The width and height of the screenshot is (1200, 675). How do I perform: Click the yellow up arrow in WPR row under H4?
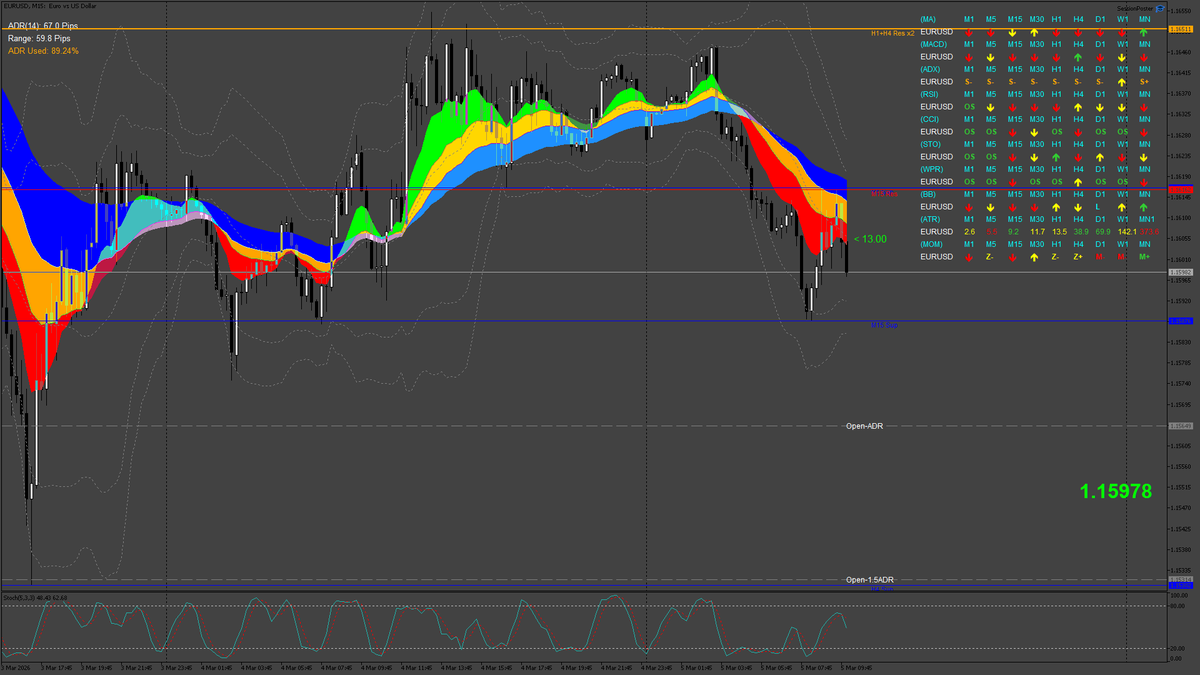[x=1078, y=181]
